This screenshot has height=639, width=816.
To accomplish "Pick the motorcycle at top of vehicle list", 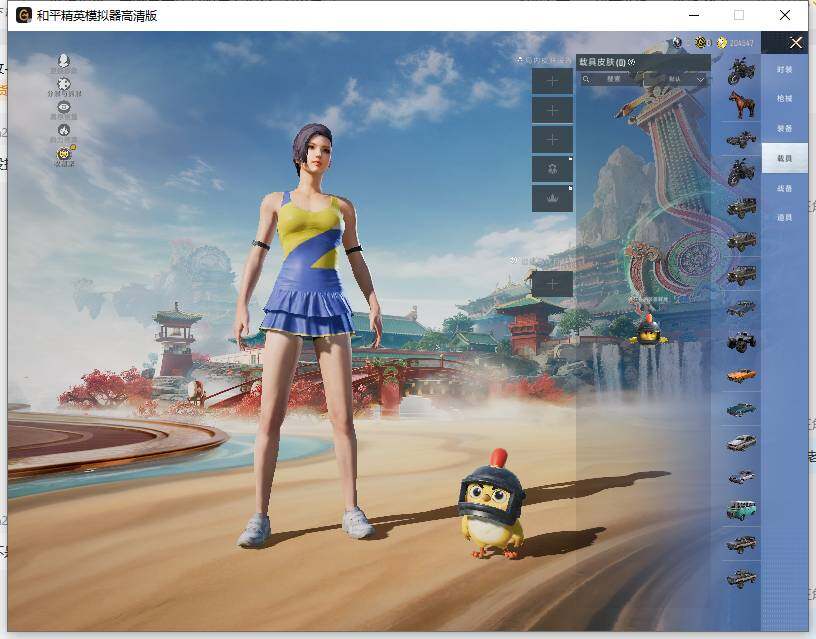I will (741, 70).
